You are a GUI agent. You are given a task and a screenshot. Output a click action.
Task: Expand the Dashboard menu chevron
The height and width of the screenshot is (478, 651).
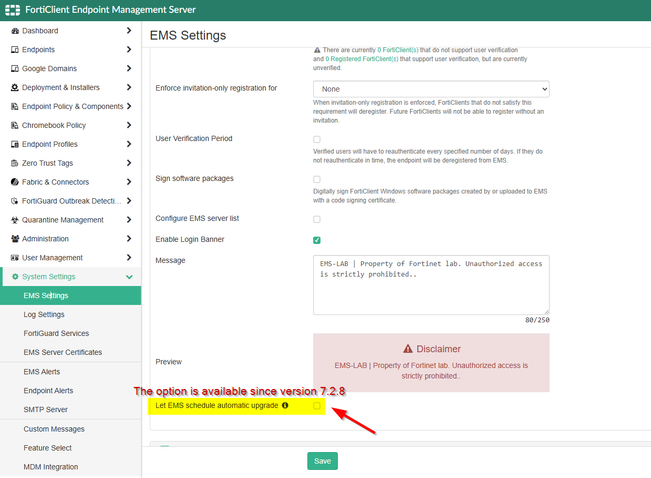point(129,30)
